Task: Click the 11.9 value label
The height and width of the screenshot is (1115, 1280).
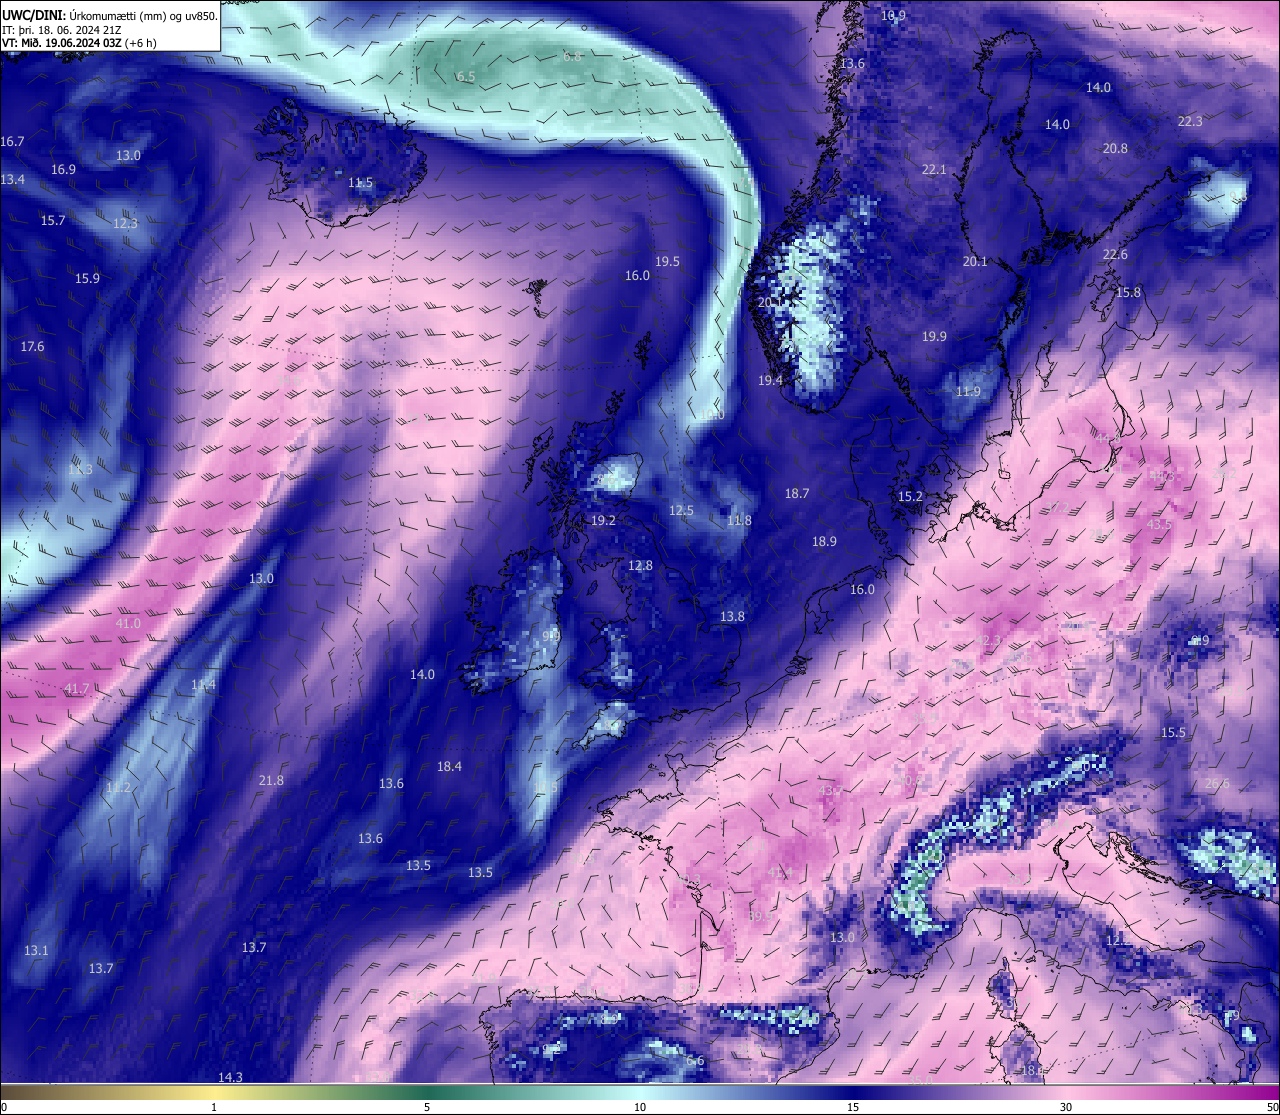Action: [968, 391]
